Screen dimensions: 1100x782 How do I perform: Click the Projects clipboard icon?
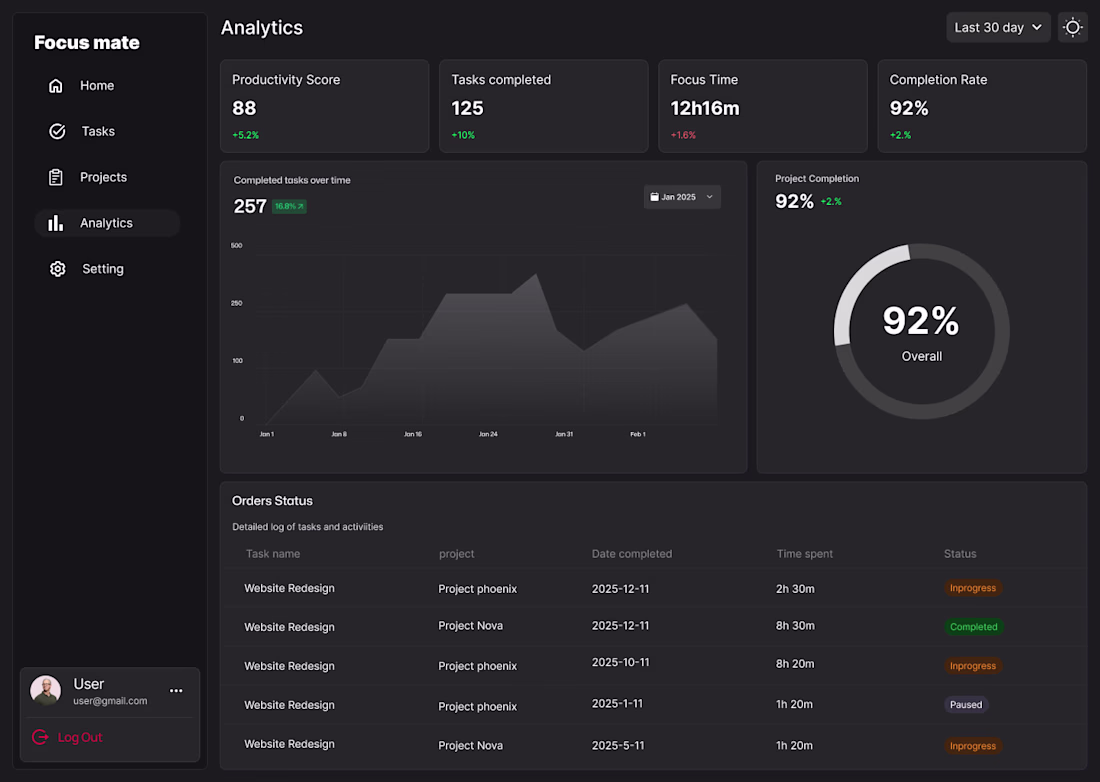coord(55,177)
